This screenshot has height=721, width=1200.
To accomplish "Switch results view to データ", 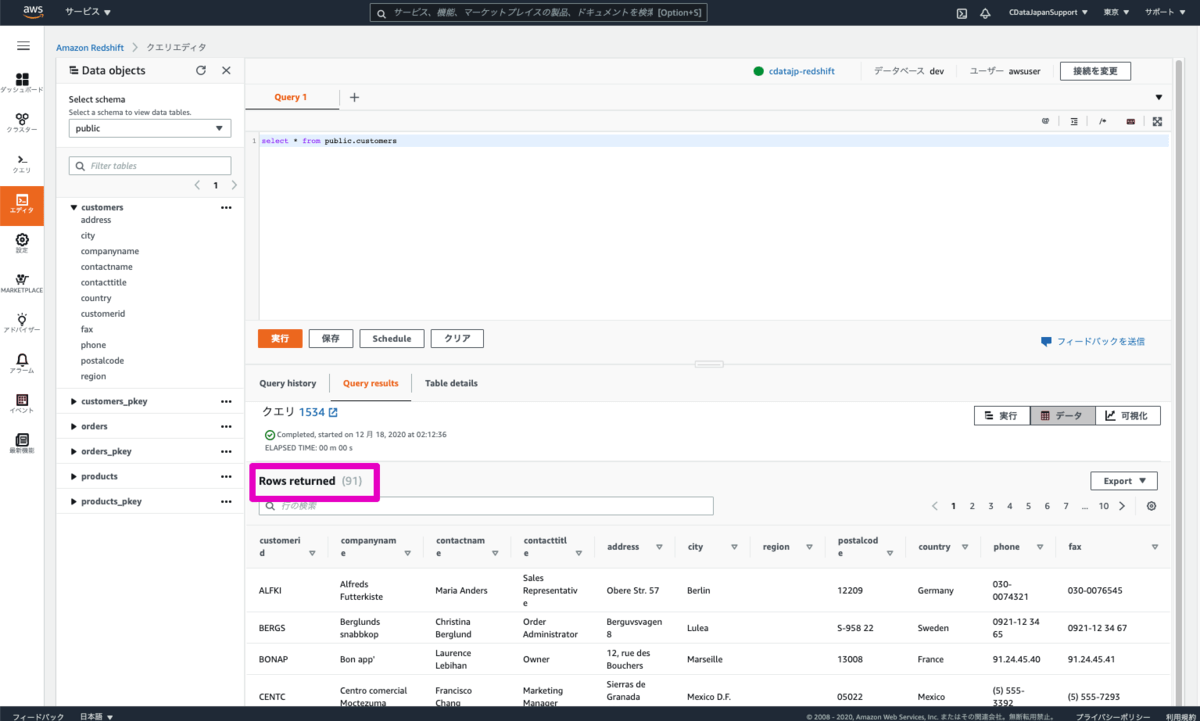I will point(1062,416).
